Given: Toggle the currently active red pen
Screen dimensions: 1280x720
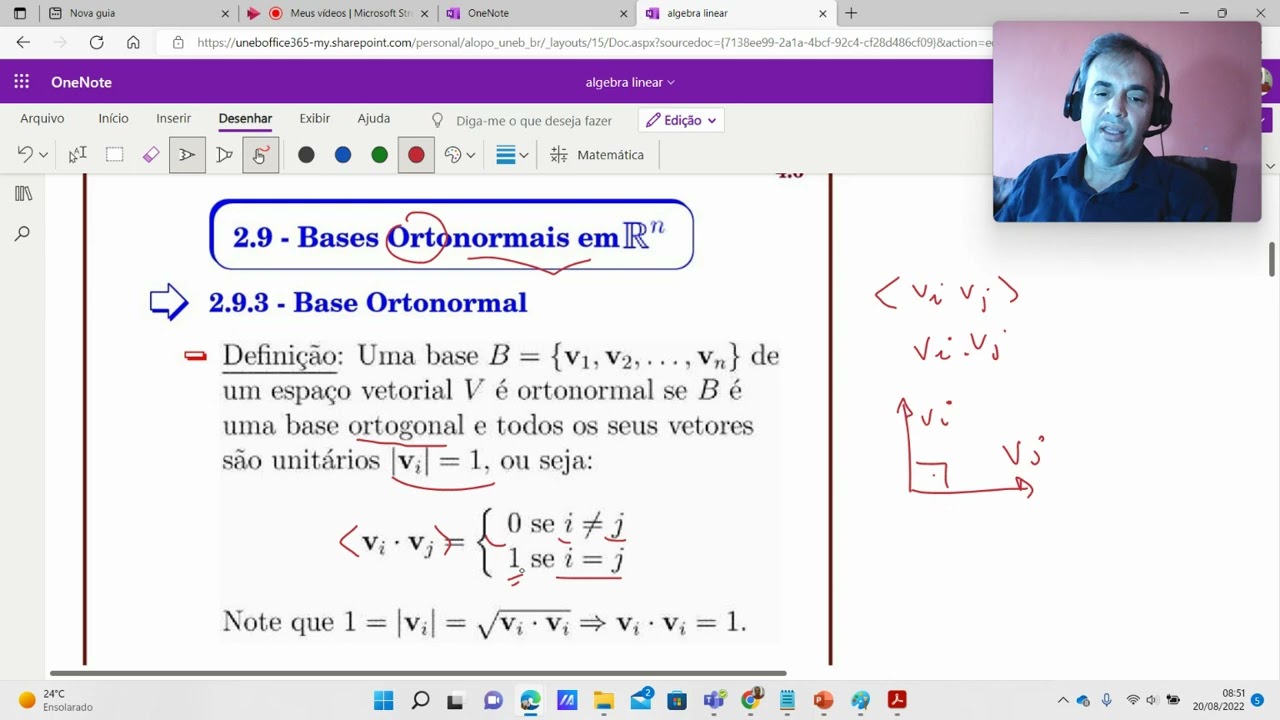Looking at the screenshot, I should (415, 155).
